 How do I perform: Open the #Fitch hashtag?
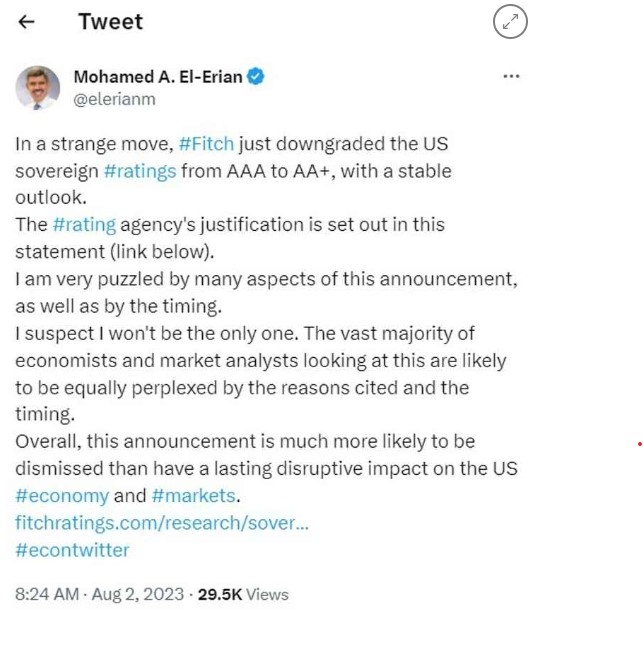point(206,144)
